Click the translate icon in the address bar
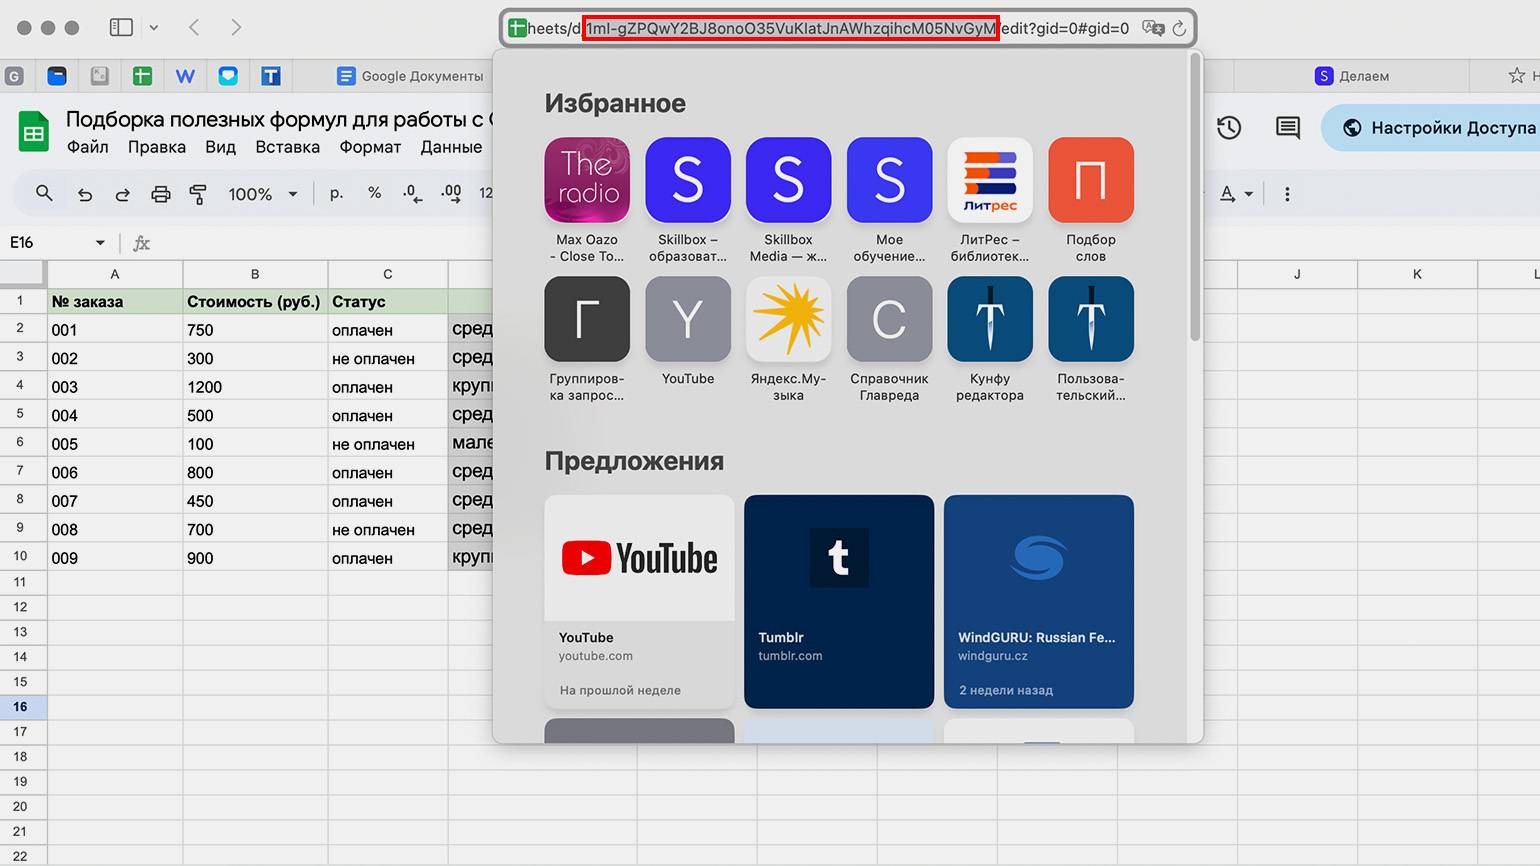1540x866 pixels. tap(1153, 28)
